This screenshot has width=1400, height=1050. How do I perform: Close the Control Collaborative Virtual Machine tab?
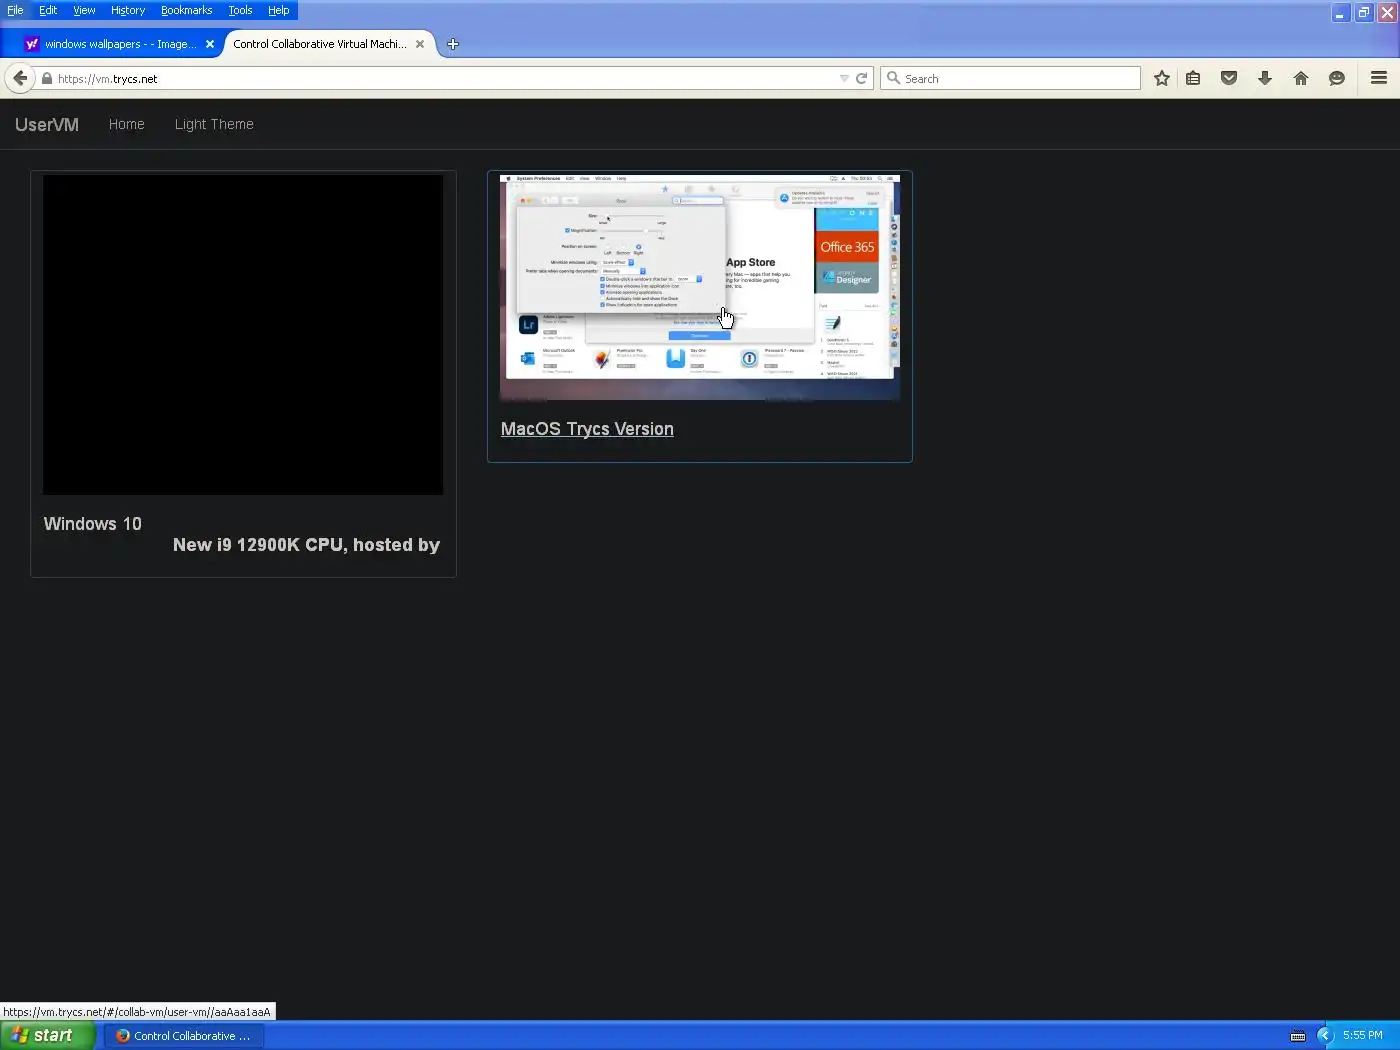pos(420,44)
